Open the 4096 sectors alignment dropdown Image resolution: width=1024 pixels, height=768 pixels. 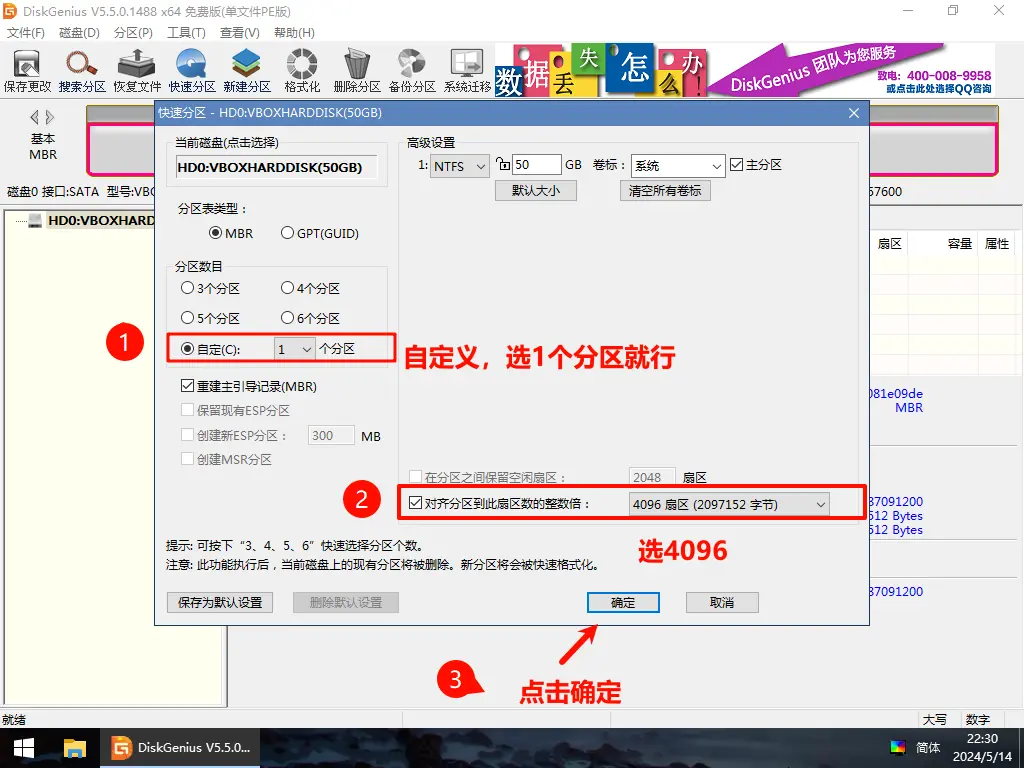729,504
